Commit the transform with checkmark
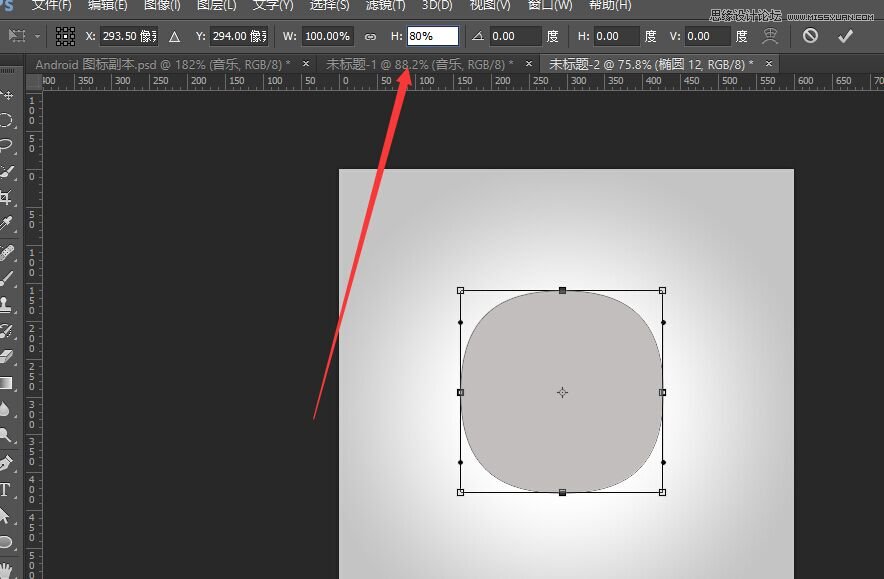884x579 pixels. click(x=845, y=36)
